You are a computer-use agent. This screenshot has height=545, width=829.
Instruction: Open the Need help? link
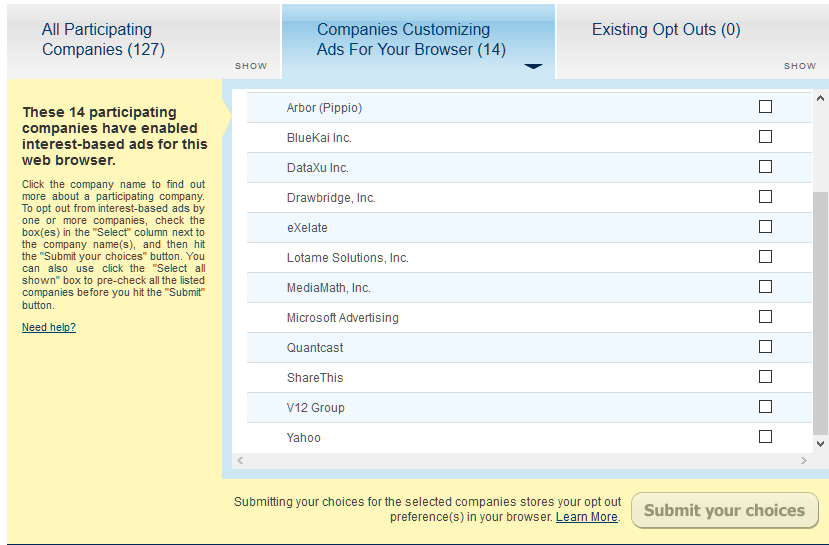coord(49,327)
